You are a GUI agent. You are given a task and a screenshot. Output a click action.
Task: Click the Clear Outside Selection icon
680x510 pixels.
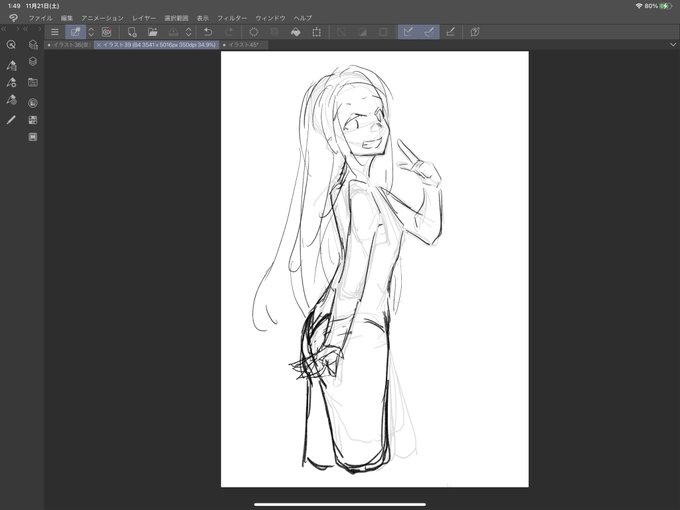tap(275, 32)
